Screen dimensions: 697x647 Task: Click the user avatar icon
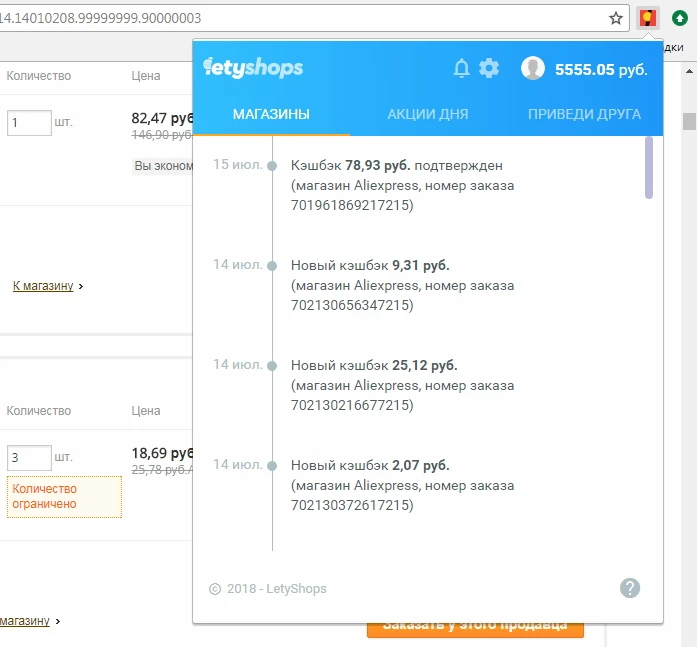pyautogui.click(x=533, y=68)
